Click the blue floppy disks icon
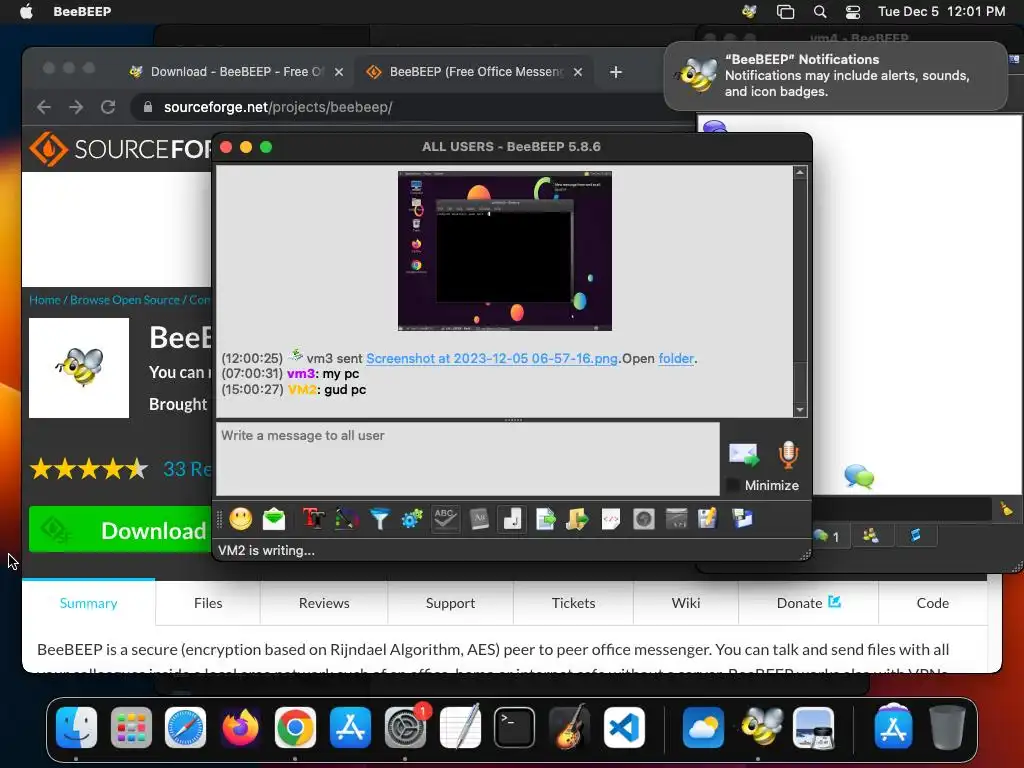This screenshot has width=1024, height=768. [742, 519]
